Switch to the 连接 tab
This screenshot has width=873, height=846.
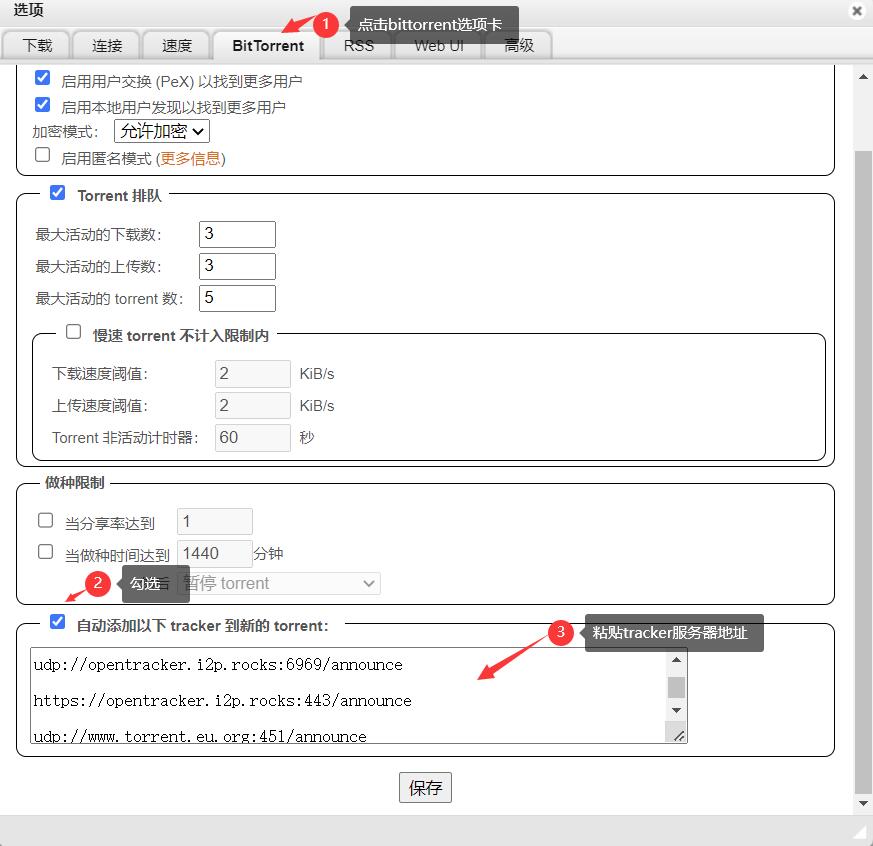pyautogui.click(x=107, y=45)
